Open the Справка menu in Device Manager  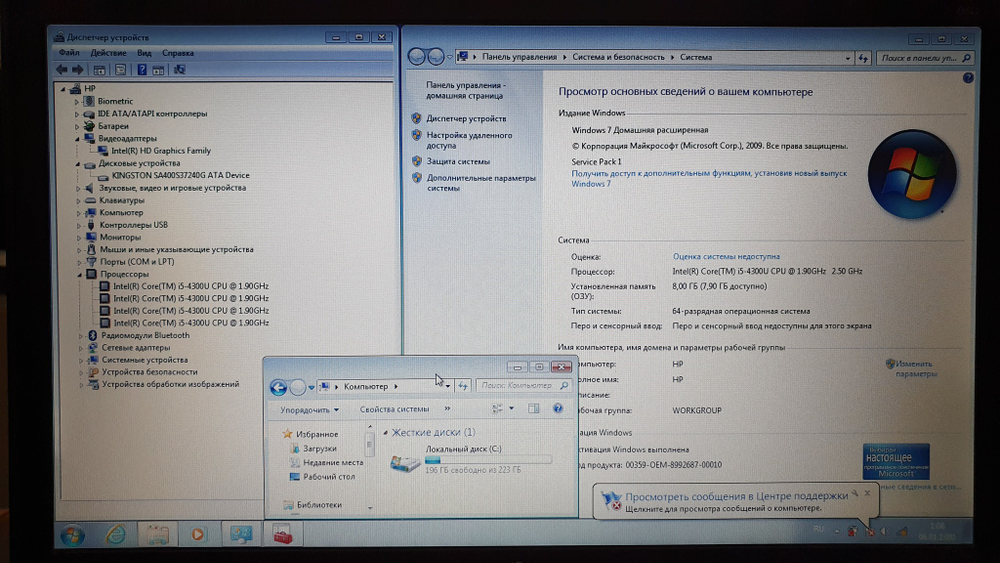pos(177,53)
